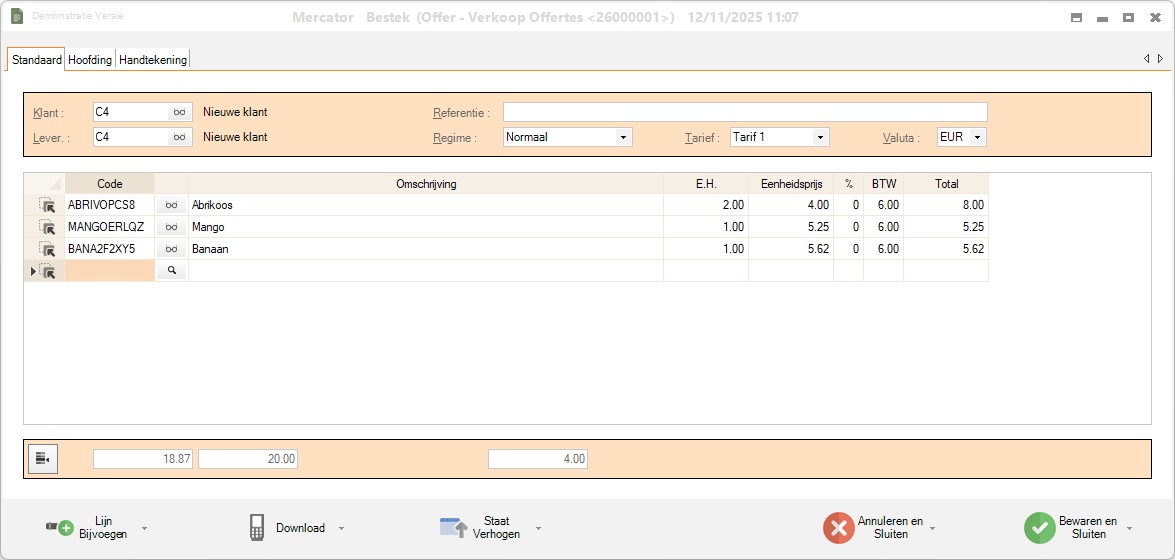Click the Download button

[288, 528]
